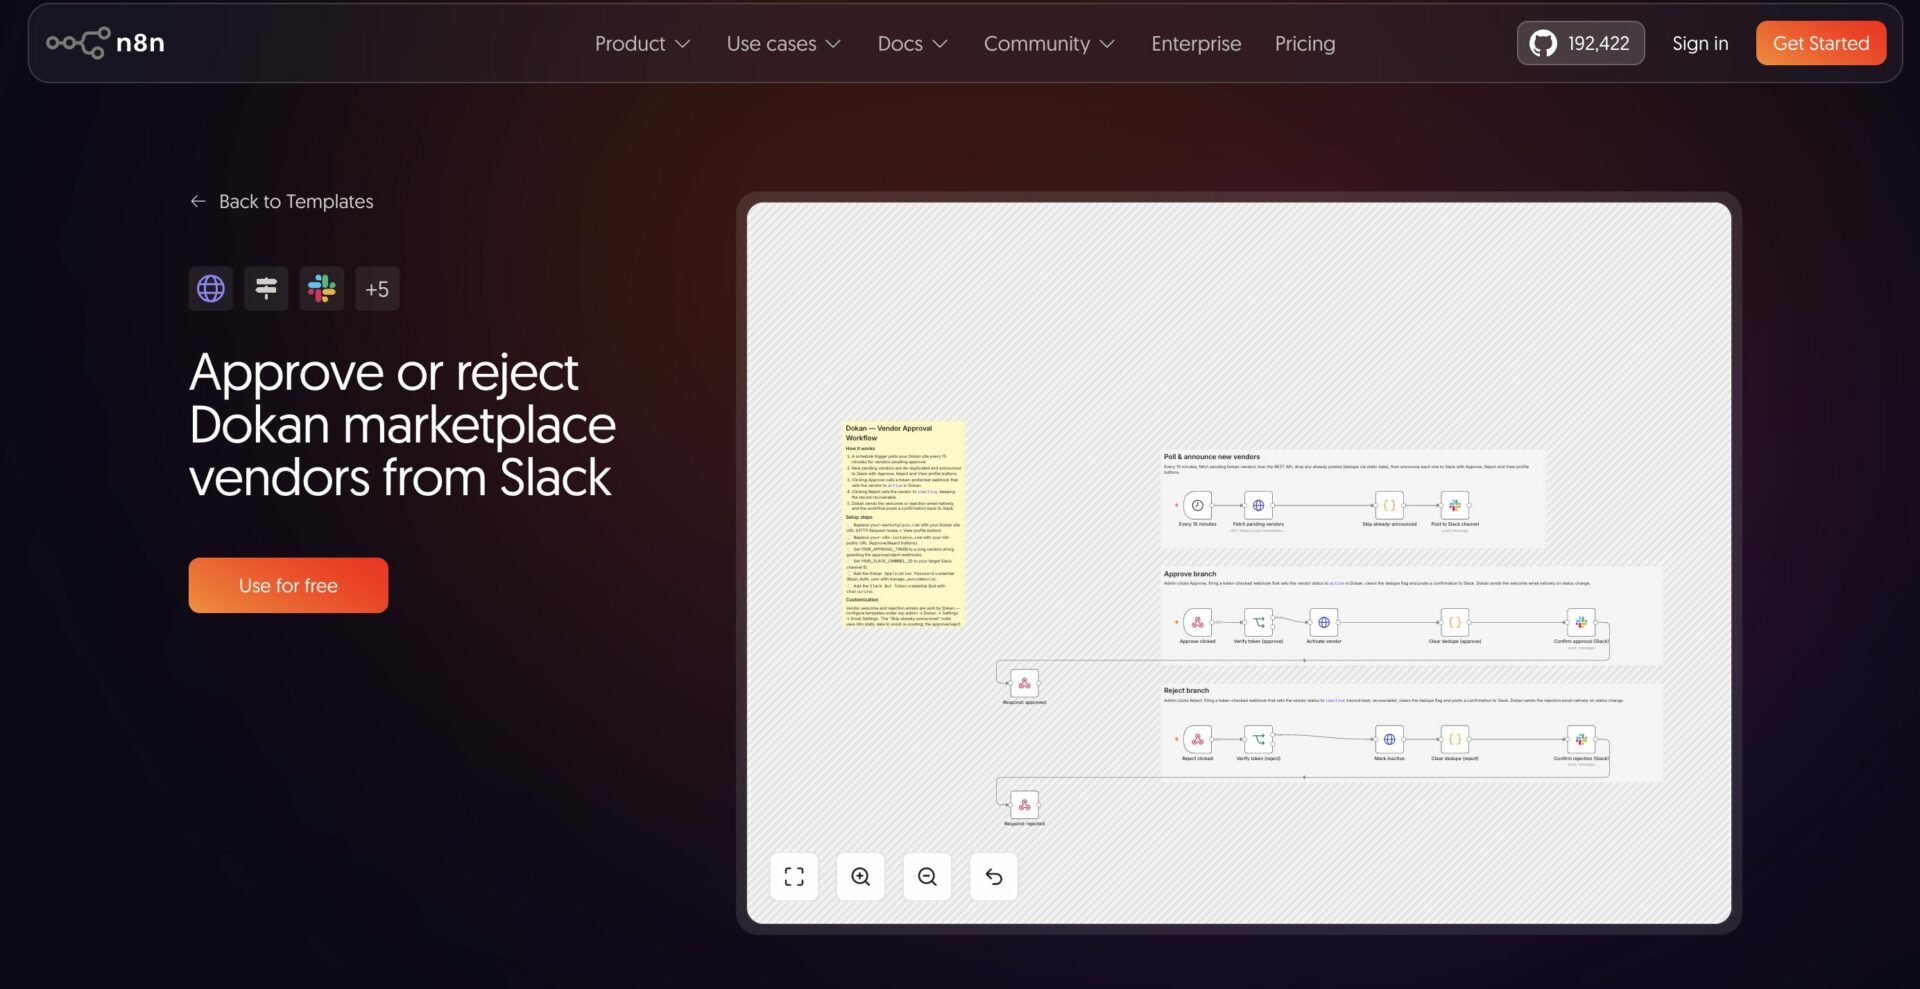Click the signpost integration icon beside globe
The image size is (1920, 989).
click(266, 289)
